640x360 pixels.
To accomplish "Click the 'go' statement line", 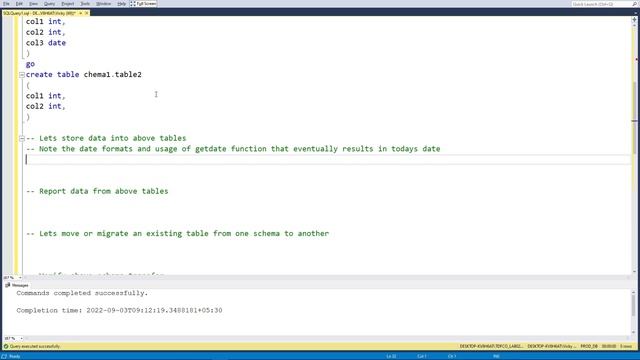I will point(30,64).
